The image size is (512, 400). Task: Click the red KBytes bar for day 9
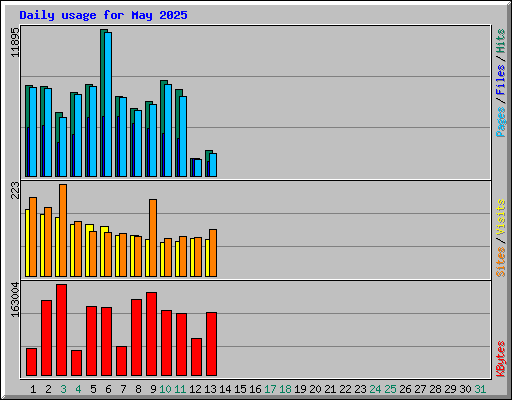(x=152, y=334)
